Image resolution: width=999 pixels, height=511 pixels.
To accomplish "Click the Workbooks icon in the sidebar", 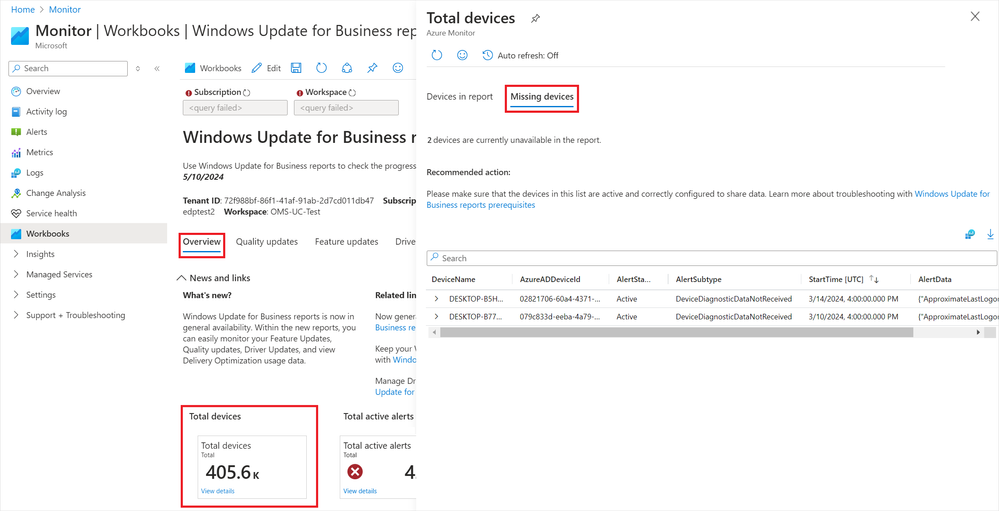I will pos(16,234).
